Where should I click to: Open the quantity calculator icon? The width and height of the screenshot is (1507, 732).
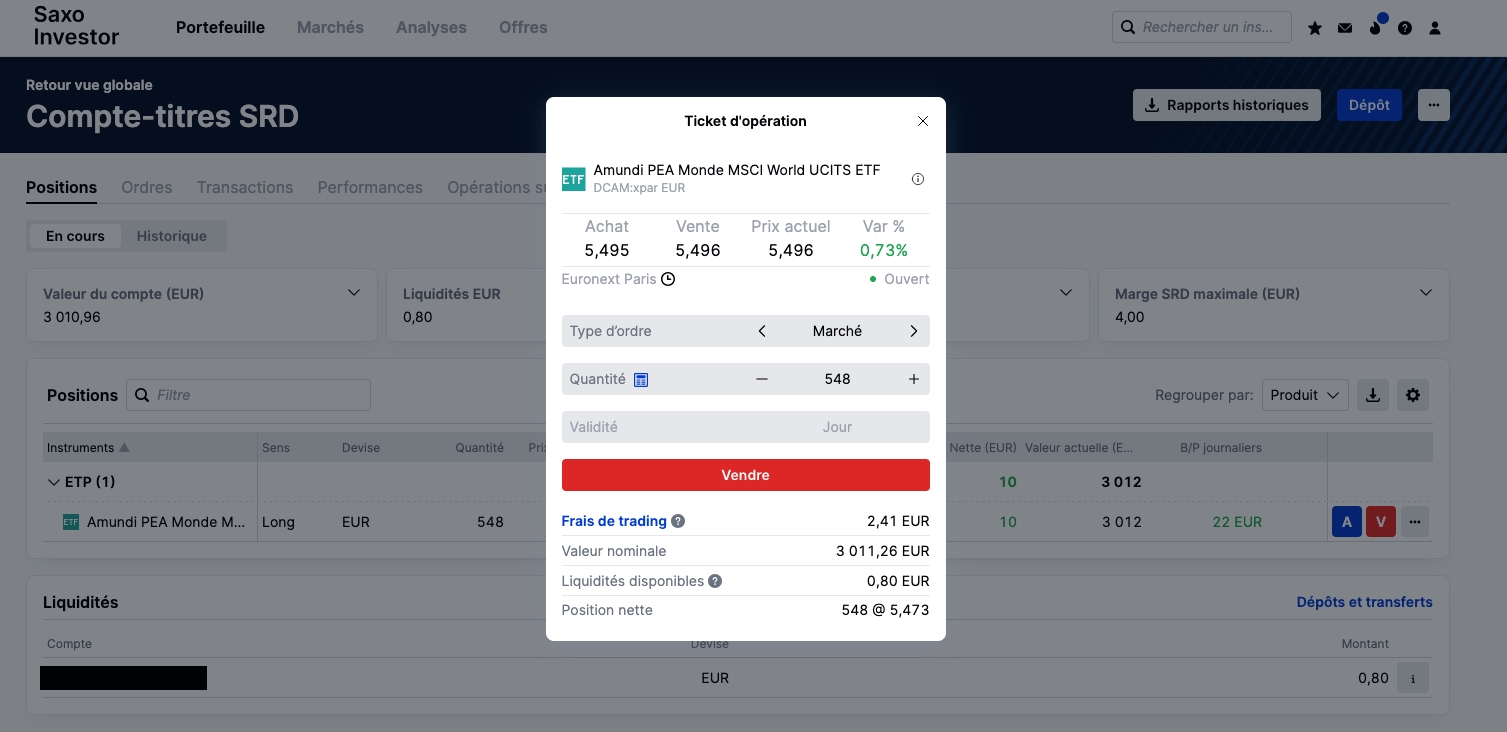(x=641, y=380)
